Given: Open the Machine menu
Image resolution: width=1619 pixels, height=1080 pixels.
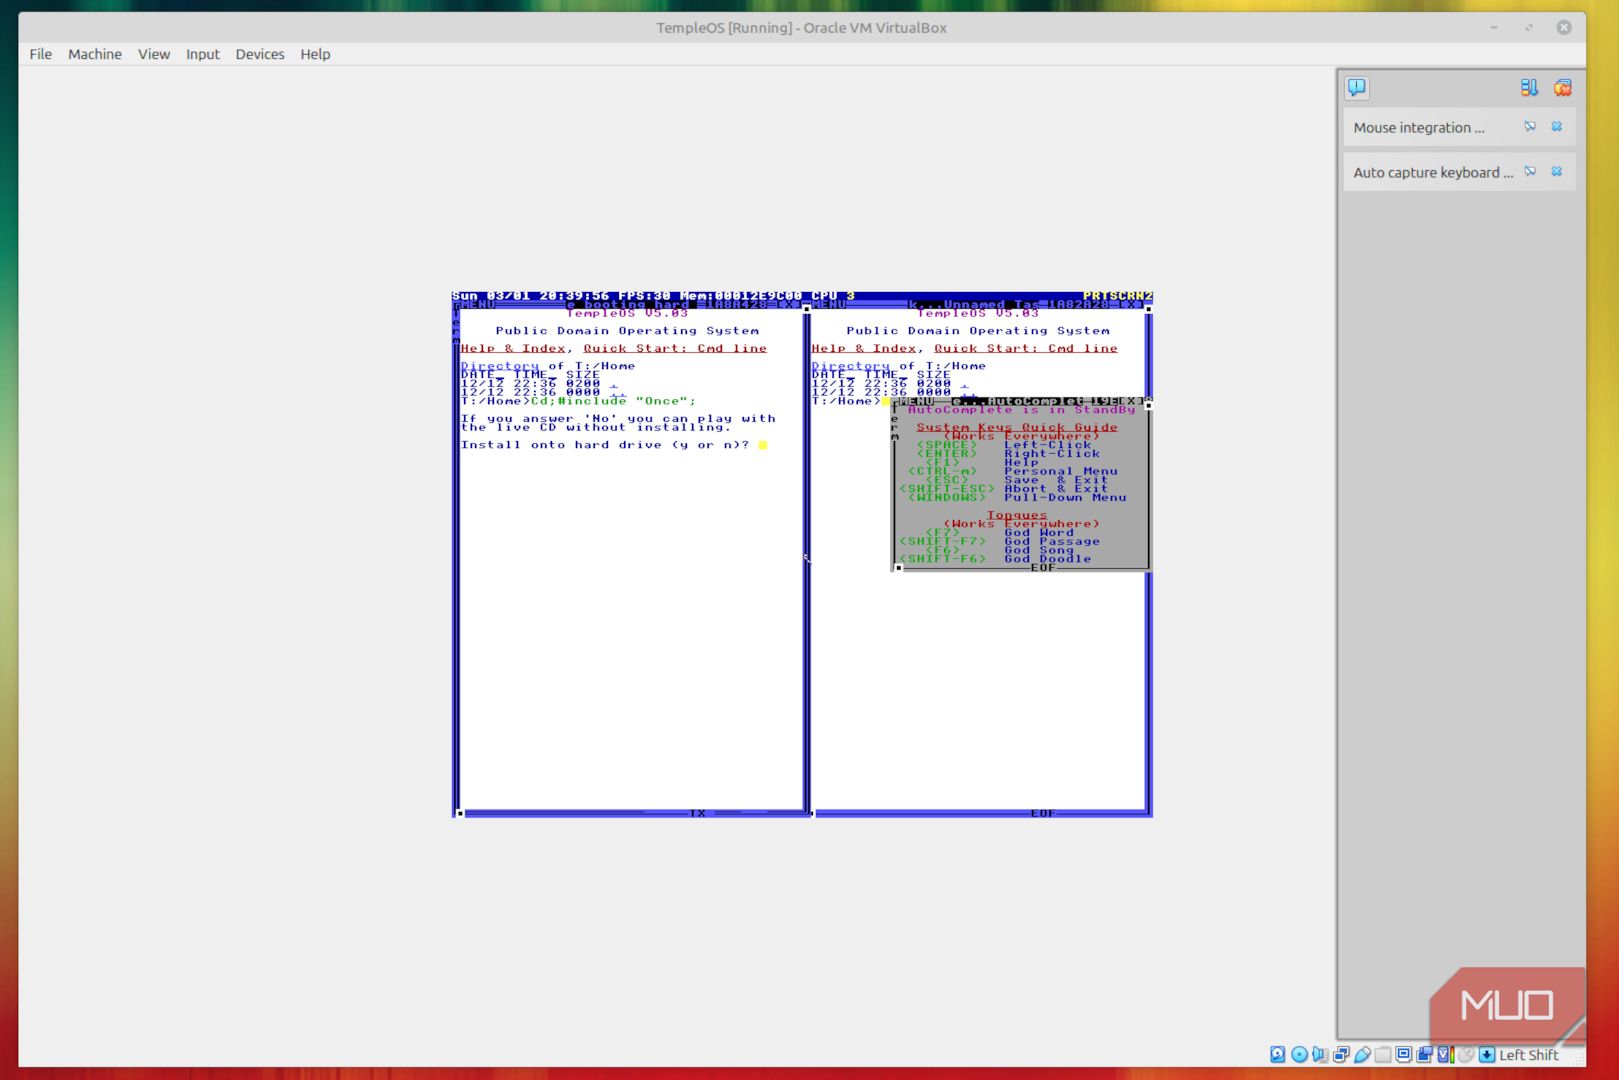Looking at the screenshot, I should (x=95, y=54).
